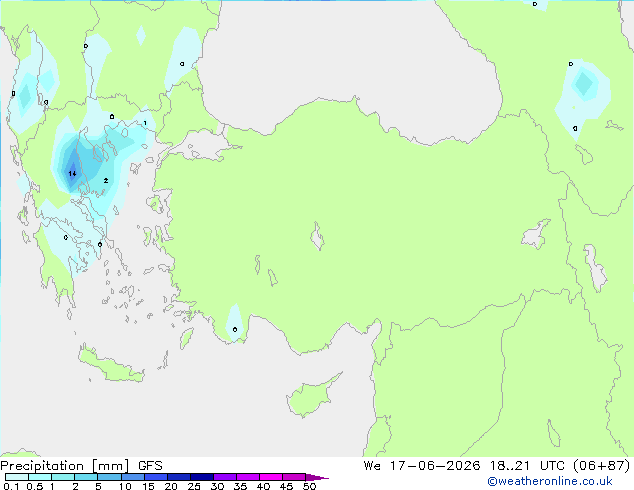The width and height of the screenshot is (634, 490).
Task: Click the legend label "50"
Action: tap(309, 486)
